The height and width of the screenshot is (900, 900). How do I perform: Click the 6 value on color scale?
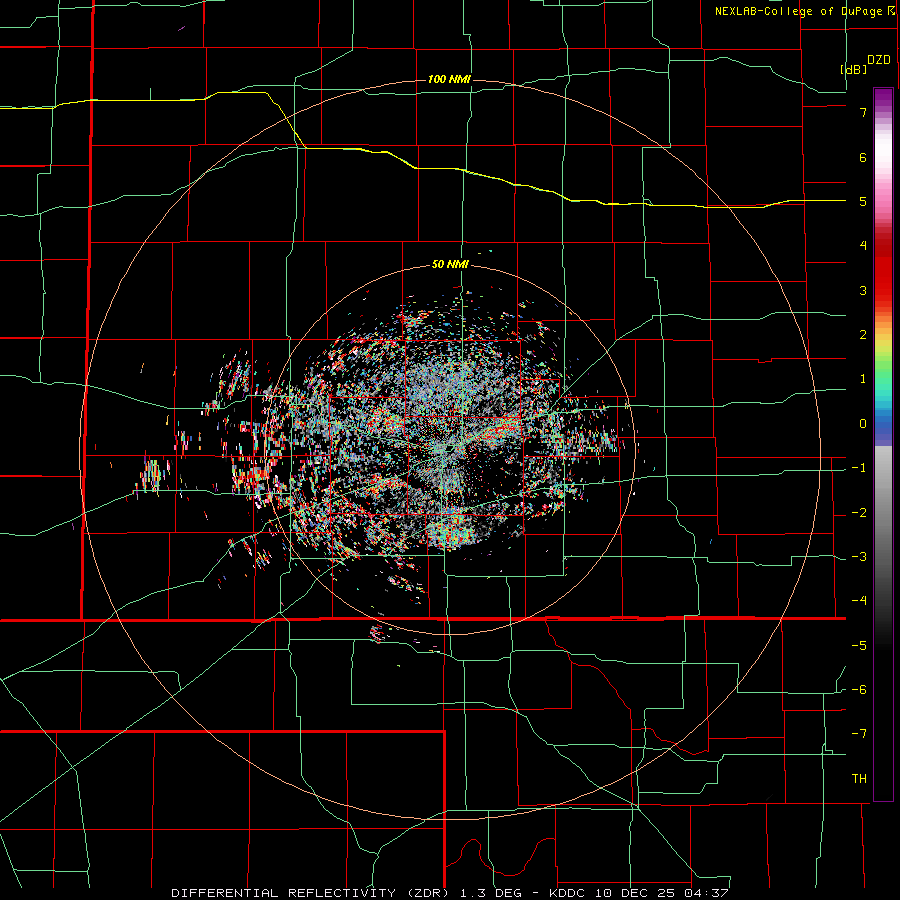pos(863,157)
